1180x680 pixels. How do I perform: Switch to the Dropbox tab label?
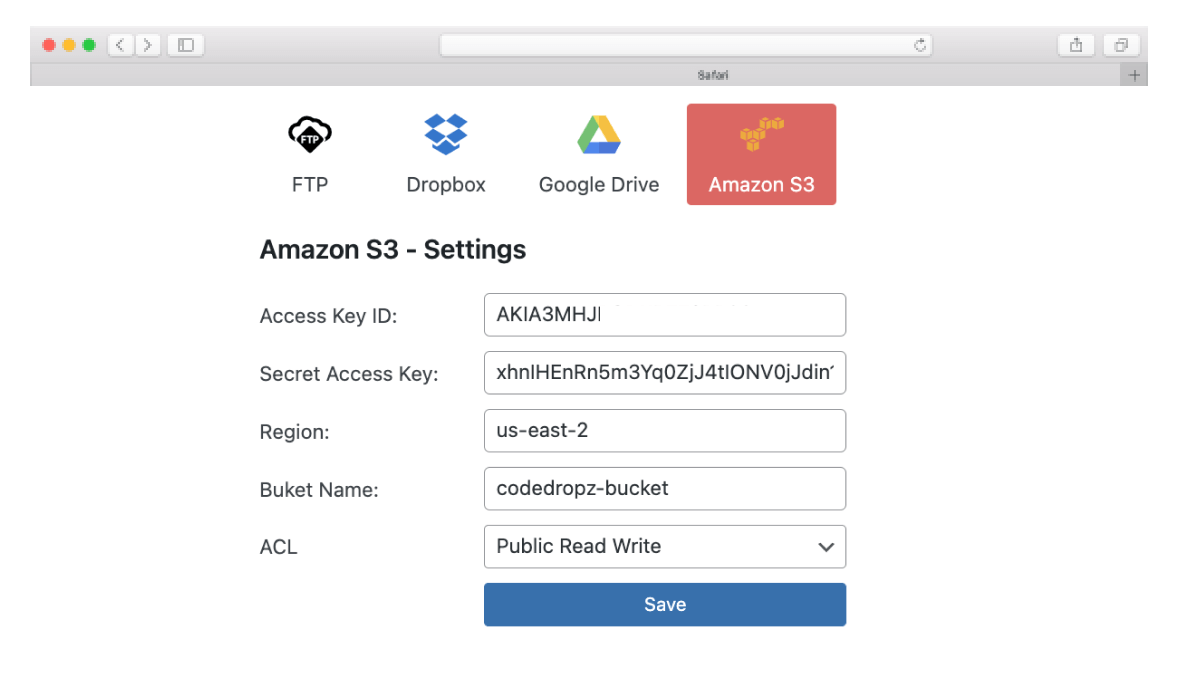446,185
